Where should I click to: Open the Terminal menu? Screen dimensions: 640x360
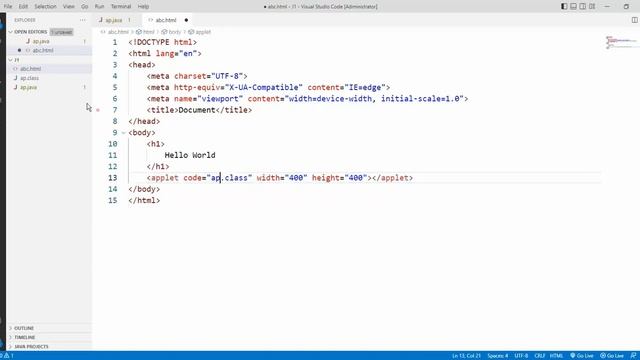click(121, 7)
